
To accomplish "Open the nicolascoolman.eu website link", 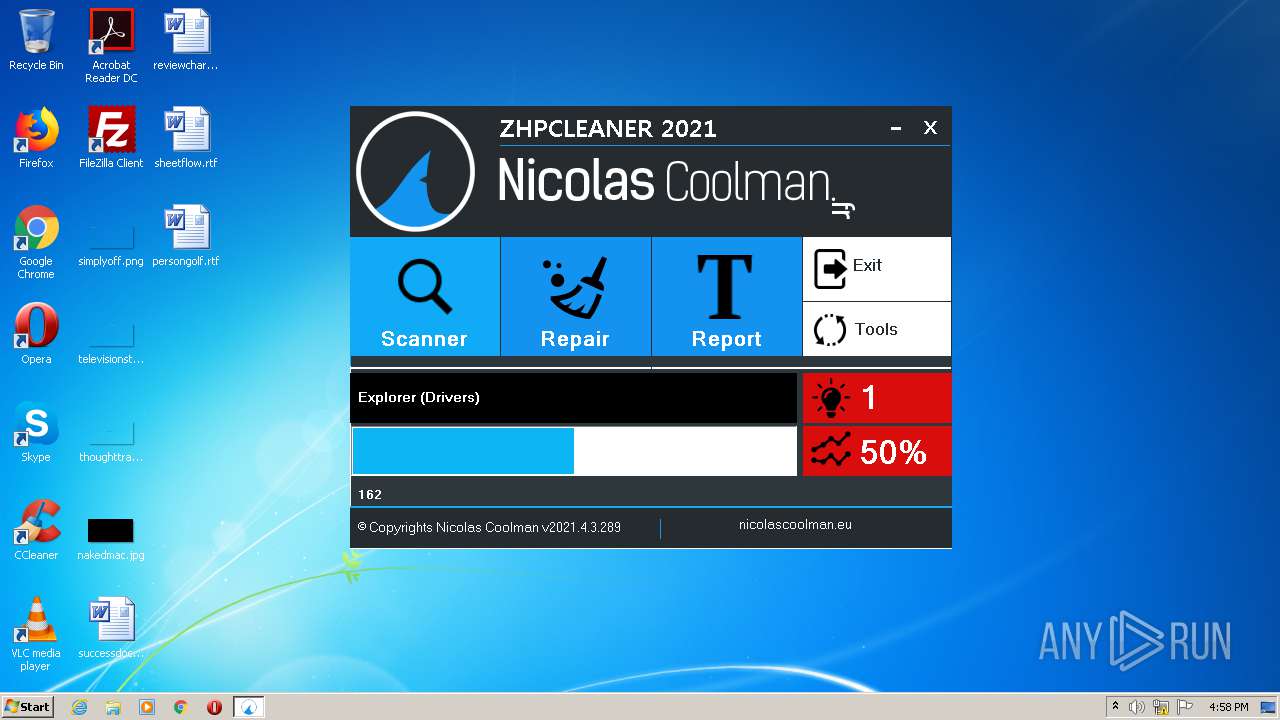I will 795,525.
